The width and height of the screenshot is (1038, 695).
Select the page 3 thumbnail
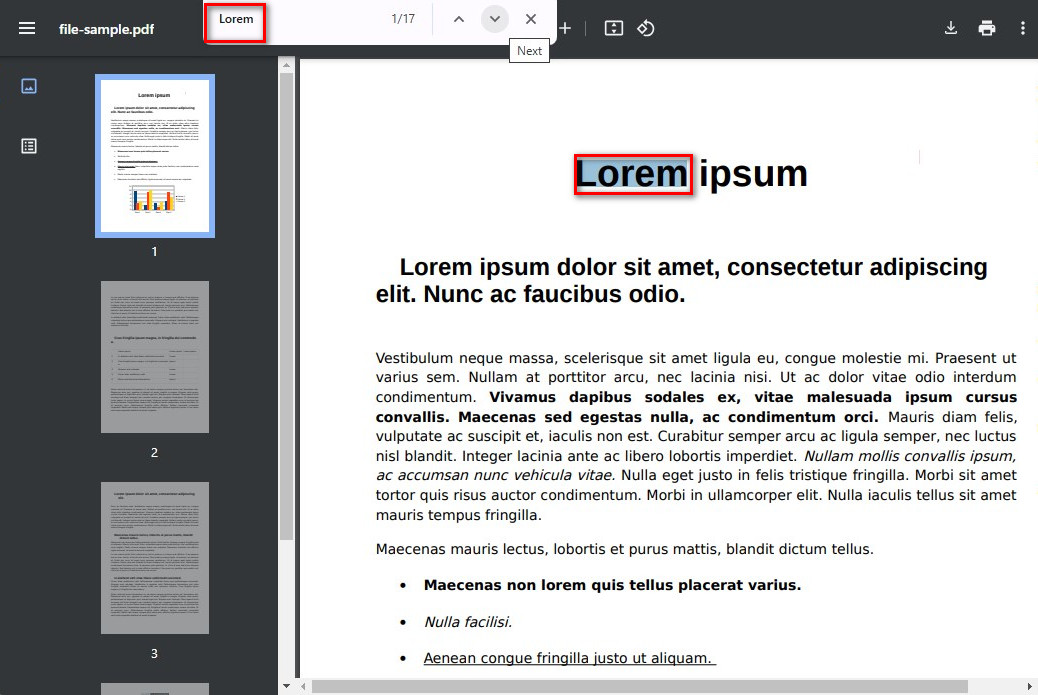[x=154, y=558]
